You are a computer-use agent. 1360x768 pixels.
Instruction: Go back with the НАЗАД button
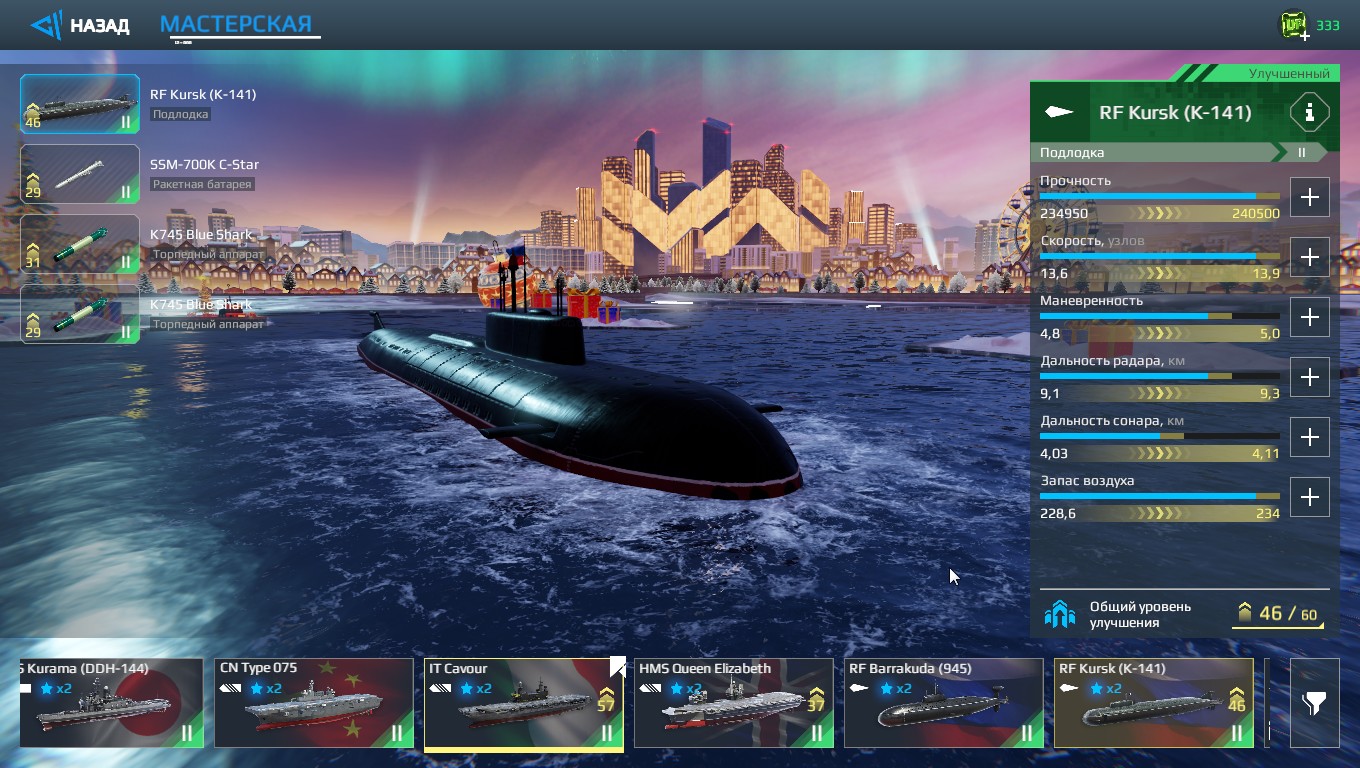(80, 25)
